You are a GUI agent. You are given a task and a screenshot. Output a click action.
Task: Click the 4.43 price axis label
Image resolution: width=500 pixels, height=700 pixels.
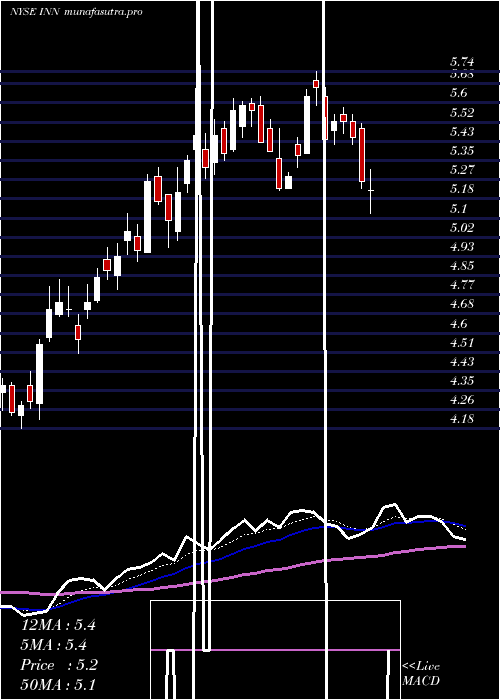(x=462, y=362)
